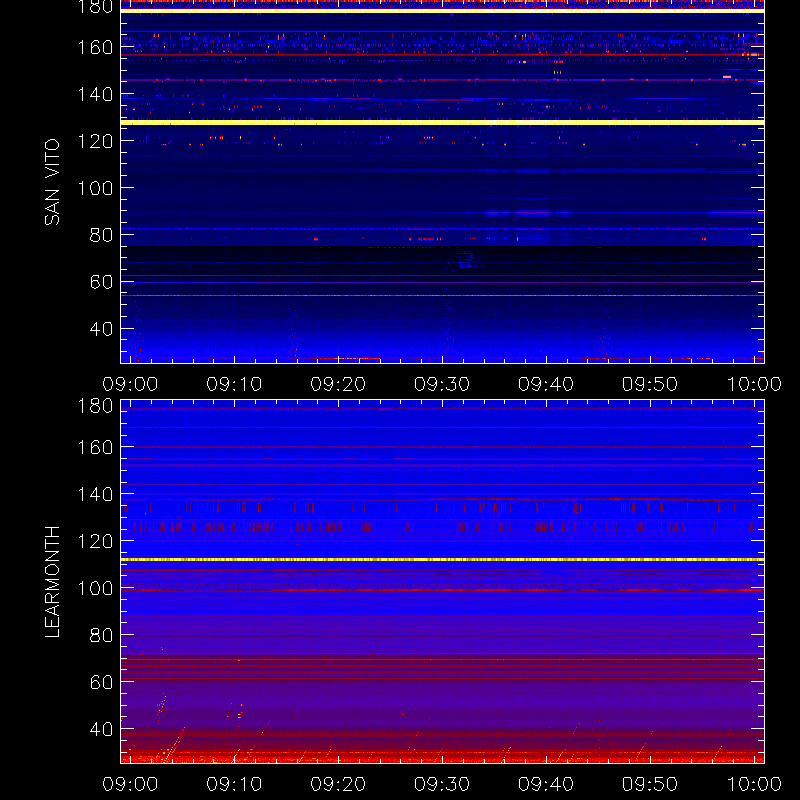Click the 100 frequency label on San Vito axis
800x800 pixels.
pos(95,188)
